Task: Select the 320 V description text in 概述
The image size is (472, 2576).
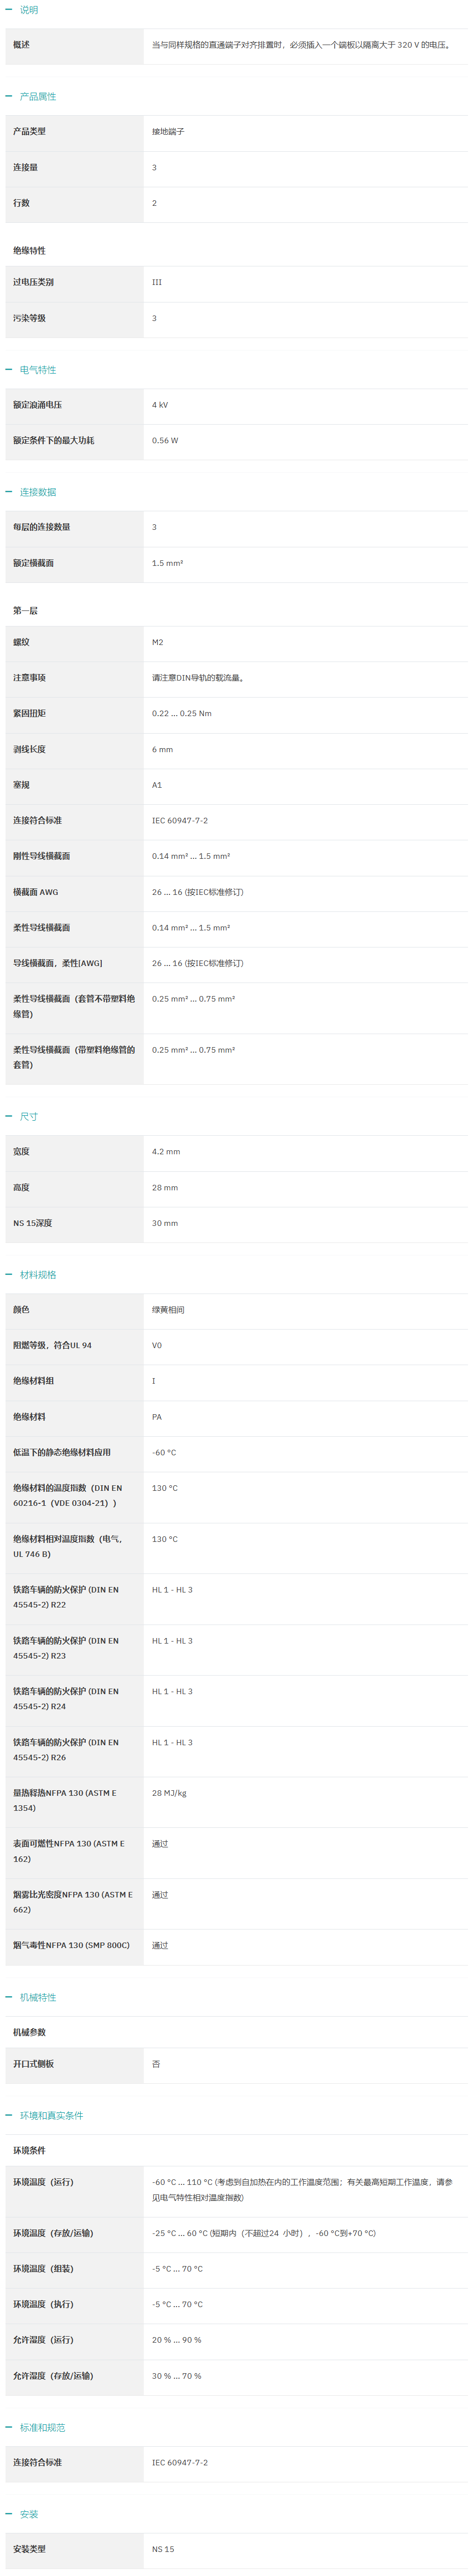Action: click(301, 45)
